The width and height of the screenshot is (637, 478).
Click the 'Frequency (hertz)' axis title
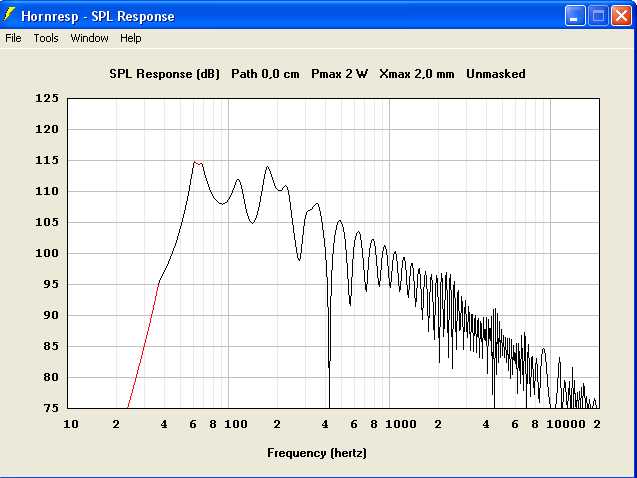tap(317, 453)
